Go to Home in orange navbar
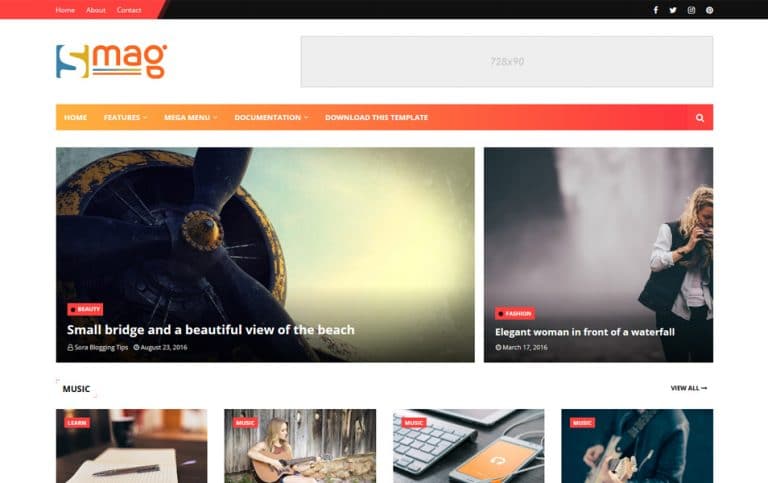This screenshot has height=483, width=768. tap(75, 118)
